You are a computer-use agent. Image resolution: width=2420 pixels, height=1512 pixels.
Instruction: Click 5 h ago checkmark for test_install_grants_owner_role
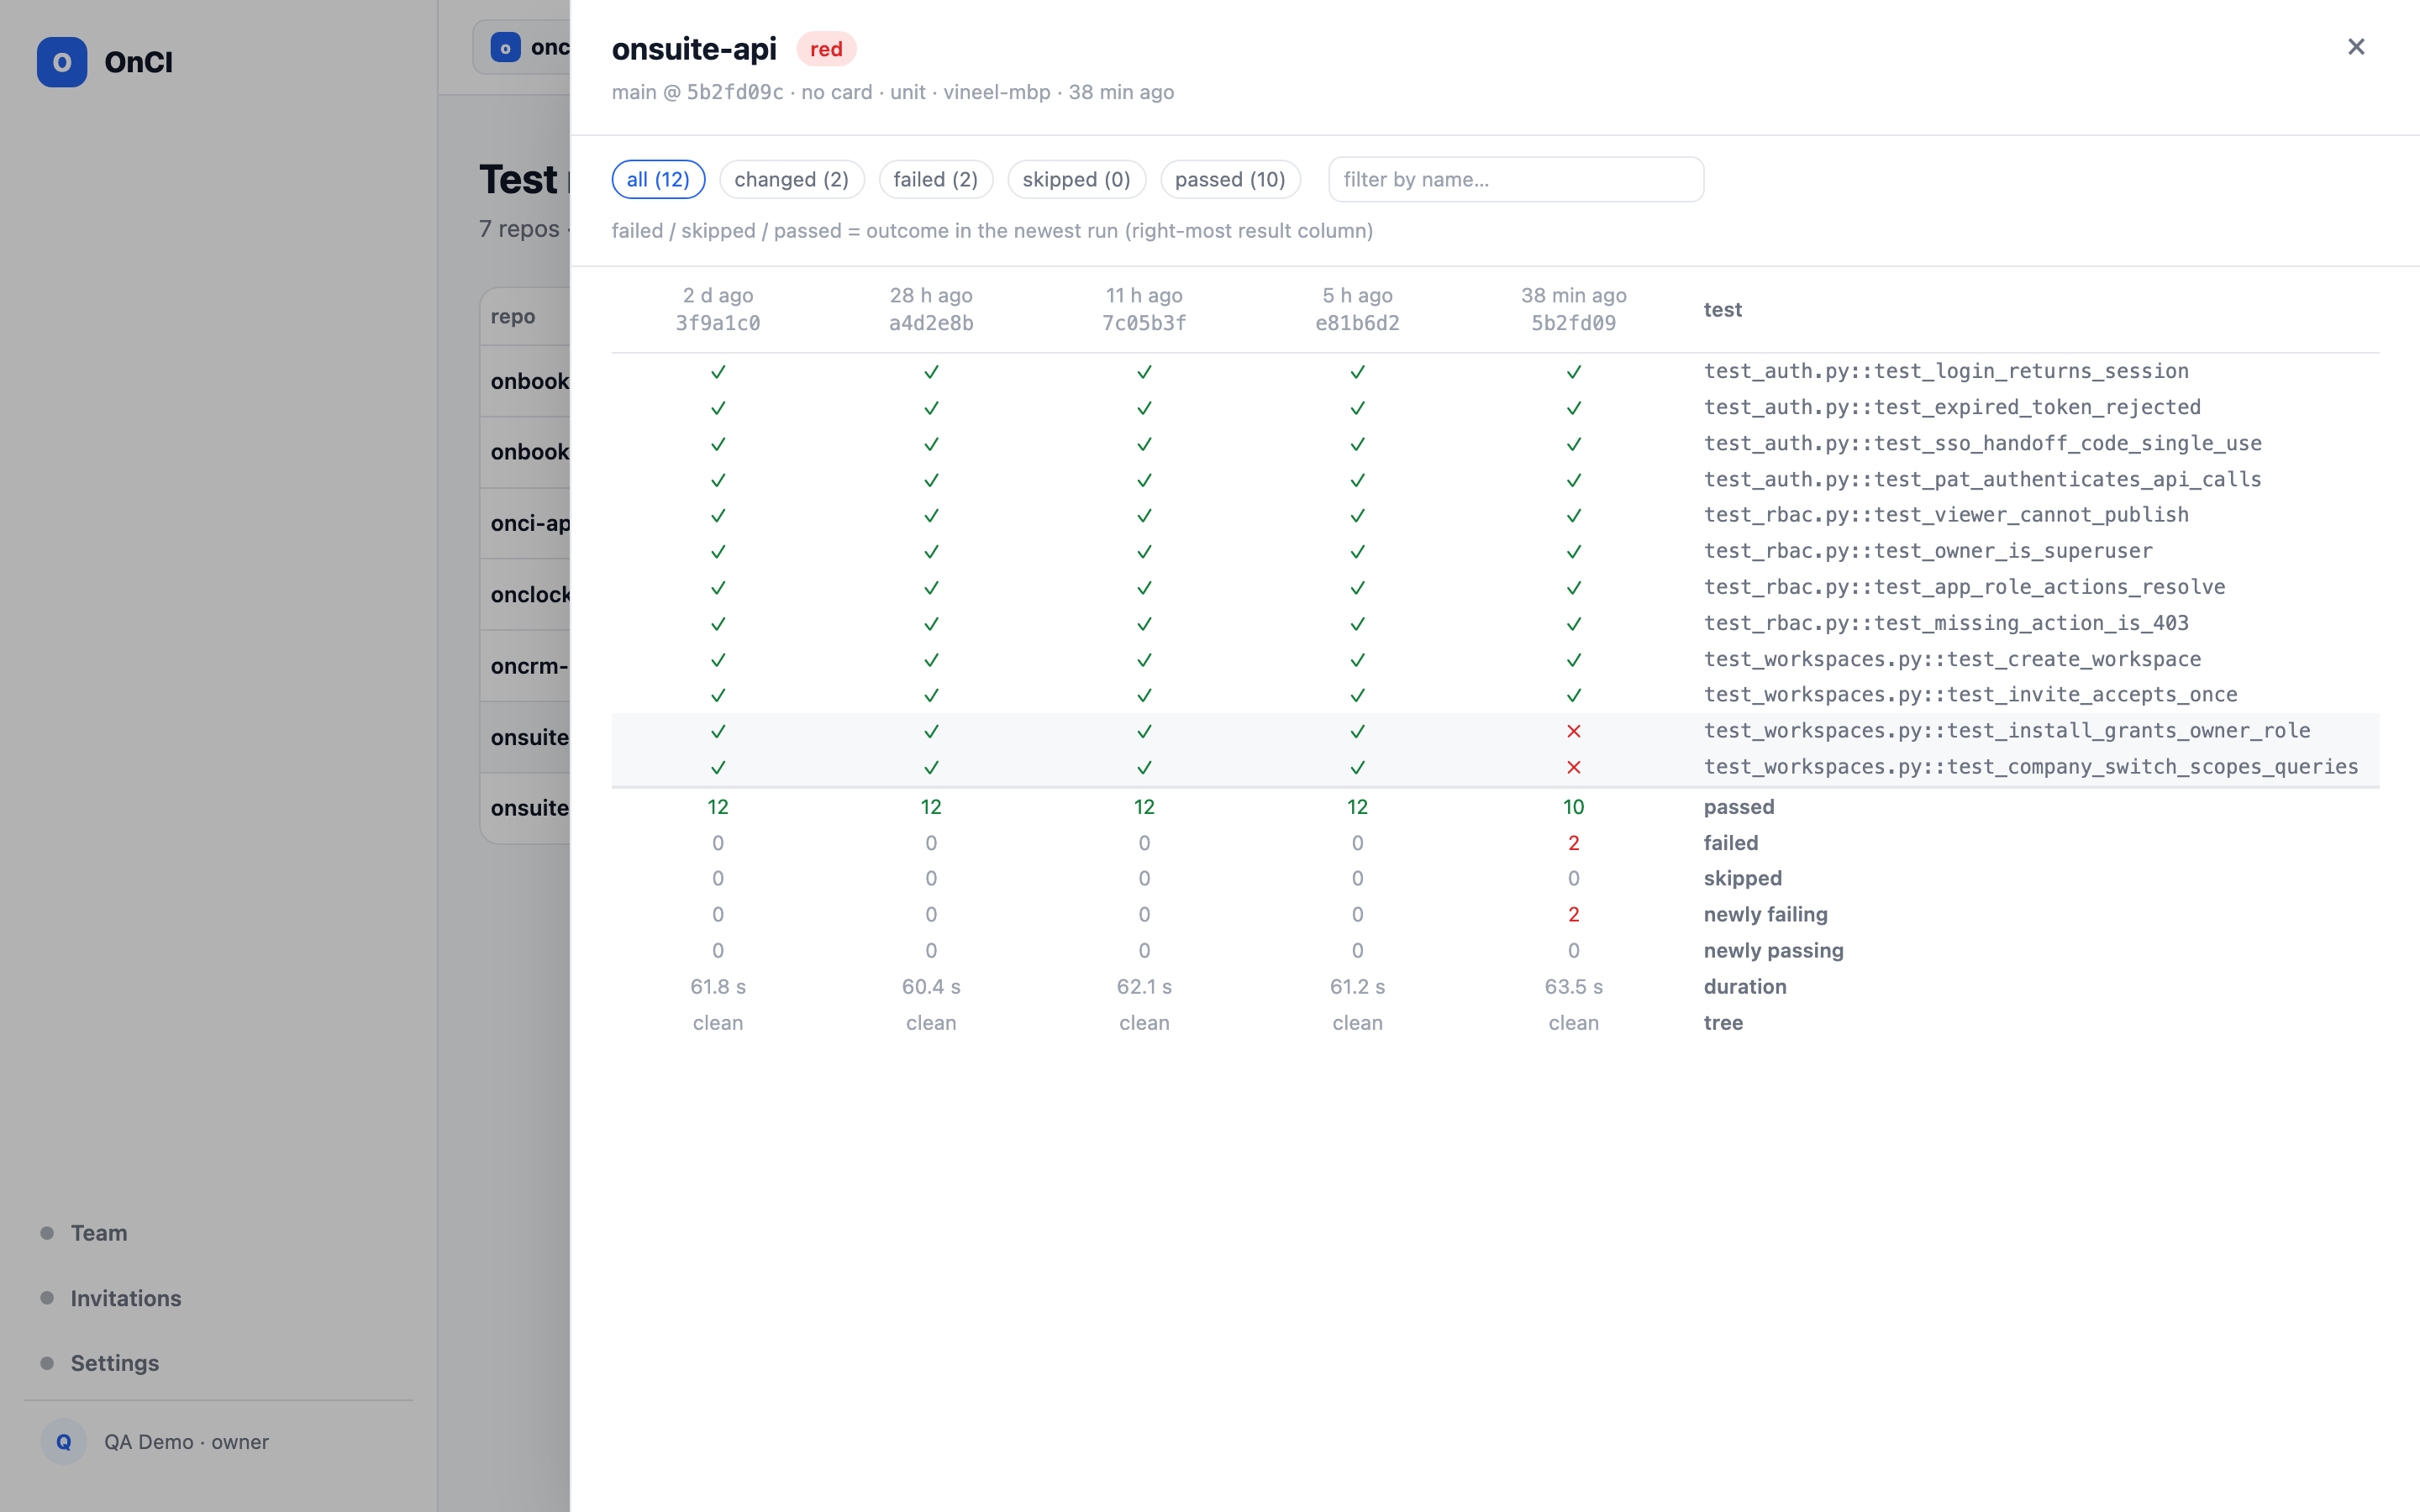click(1357, 731)
